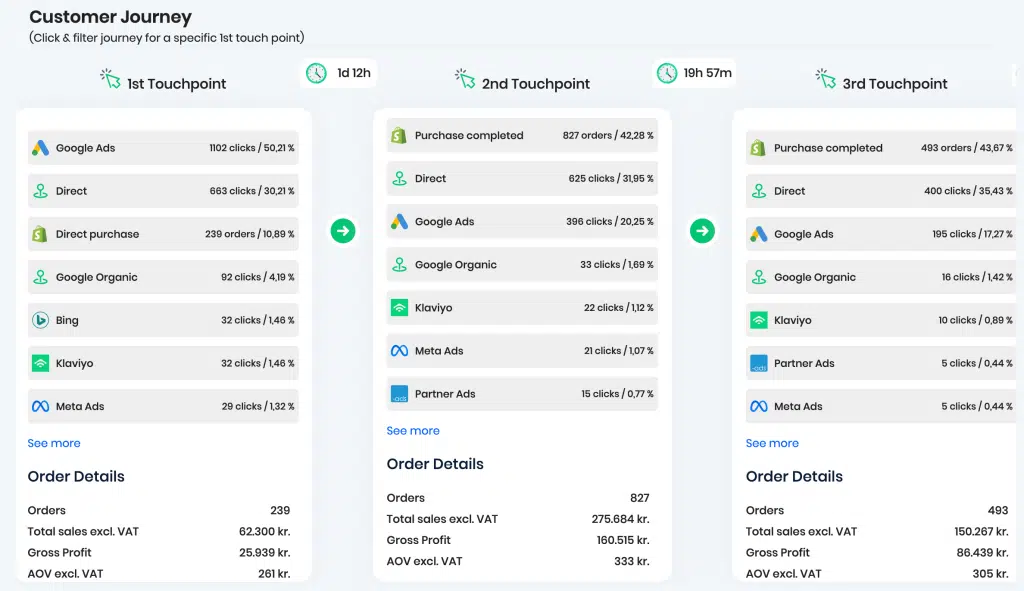Filter journey by Google Ads 1102 clicks row
1024x591 pixels.
tap(163, 148)
